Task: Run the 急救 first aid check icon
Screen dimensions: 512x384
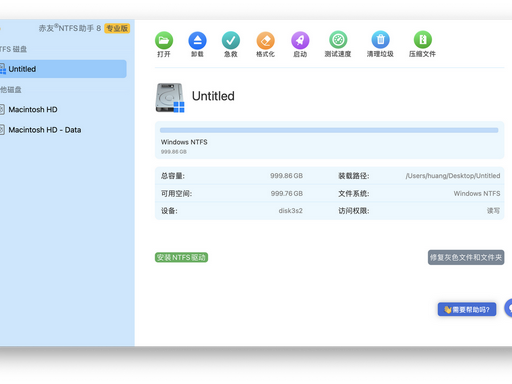Action: click(x=231, y=40)
